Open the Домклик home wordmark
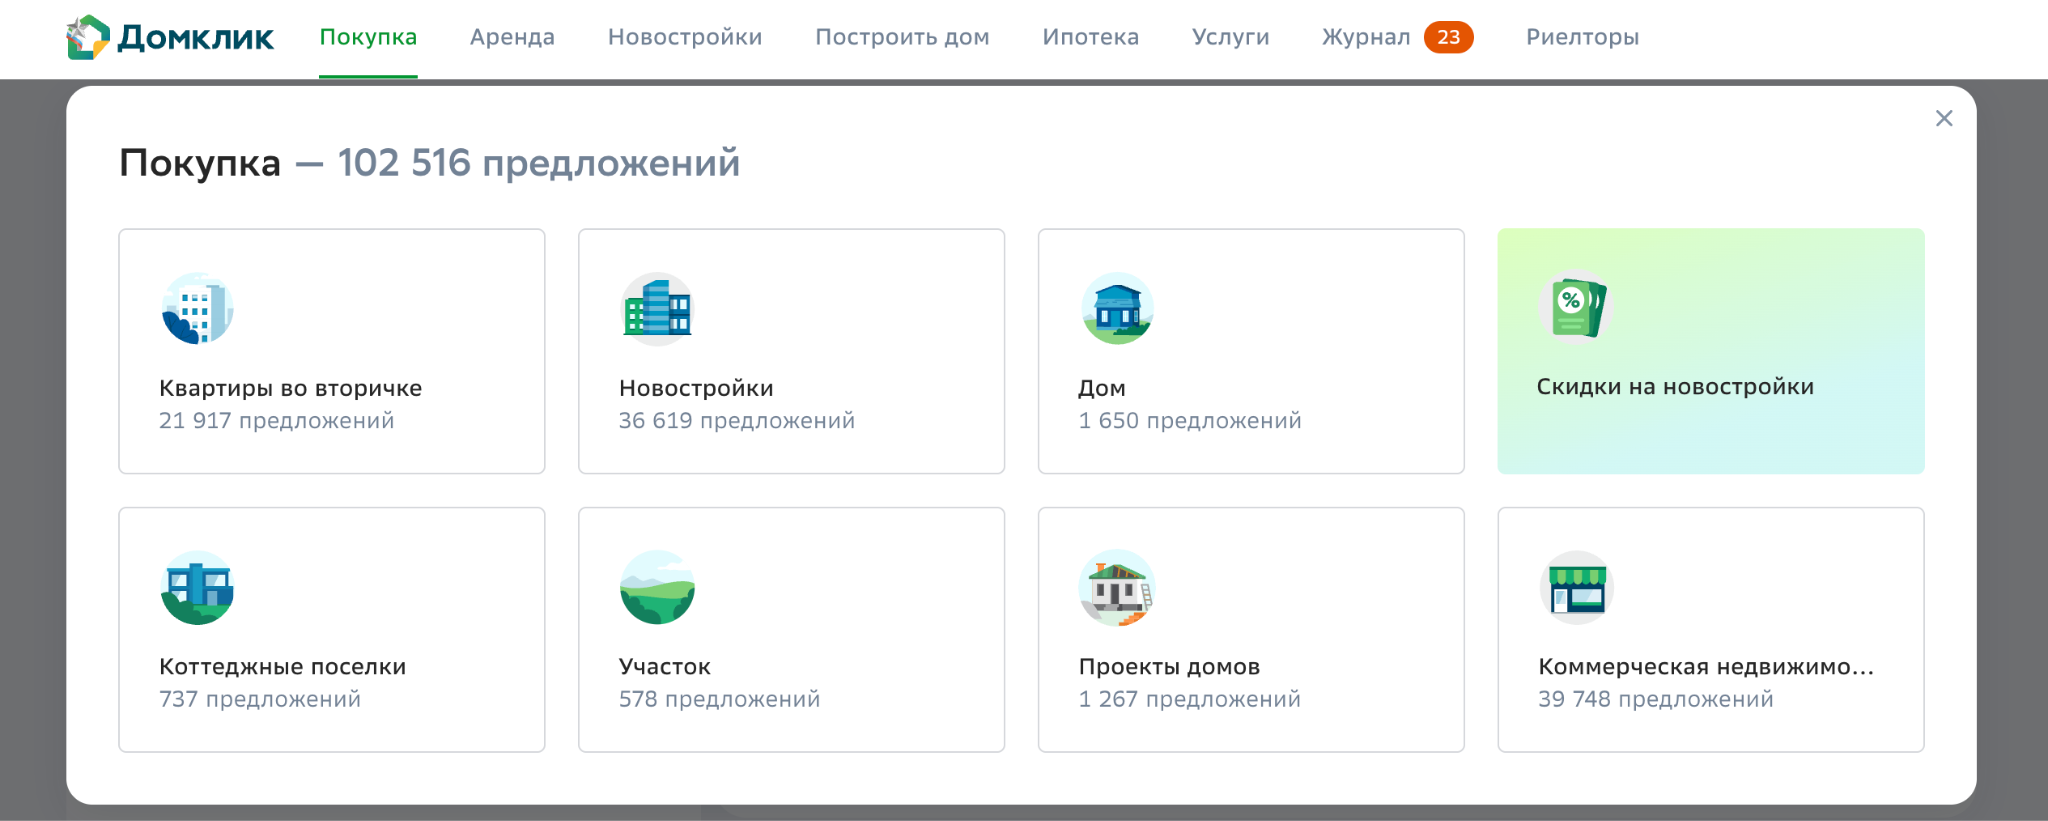 coord(196,38)
